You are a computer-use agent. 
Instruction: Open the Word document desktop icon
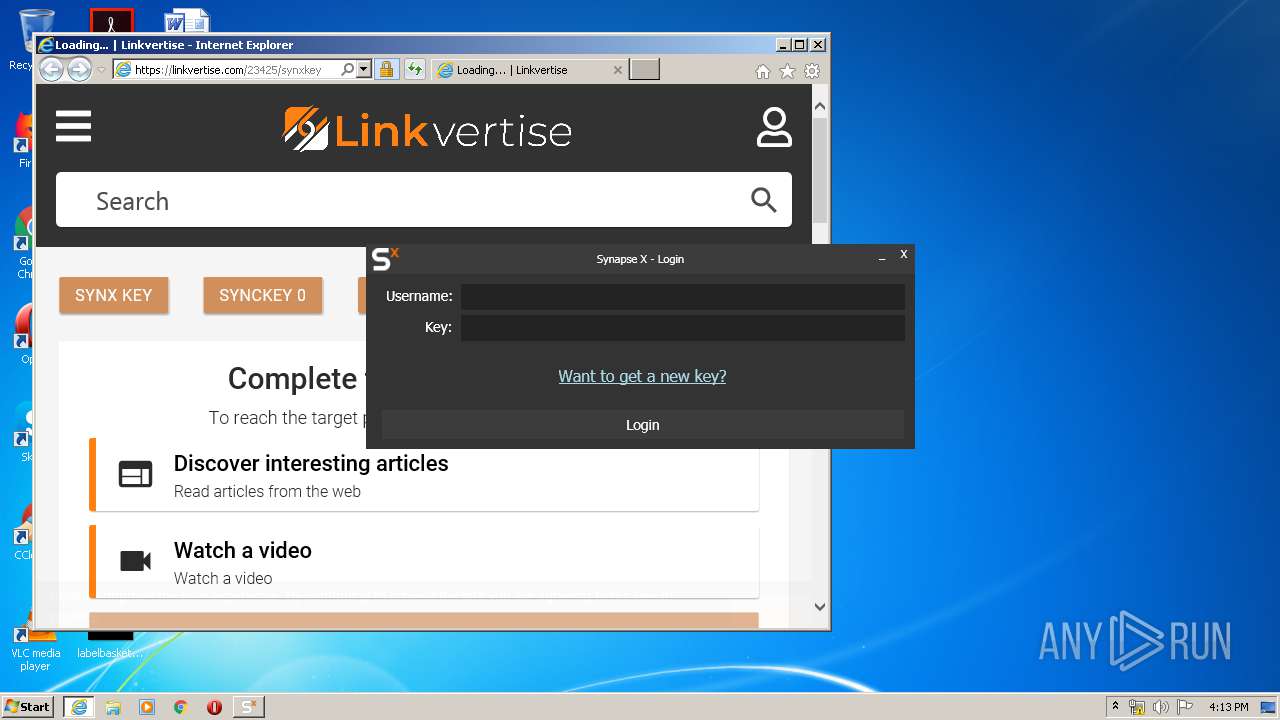(187, 22)
